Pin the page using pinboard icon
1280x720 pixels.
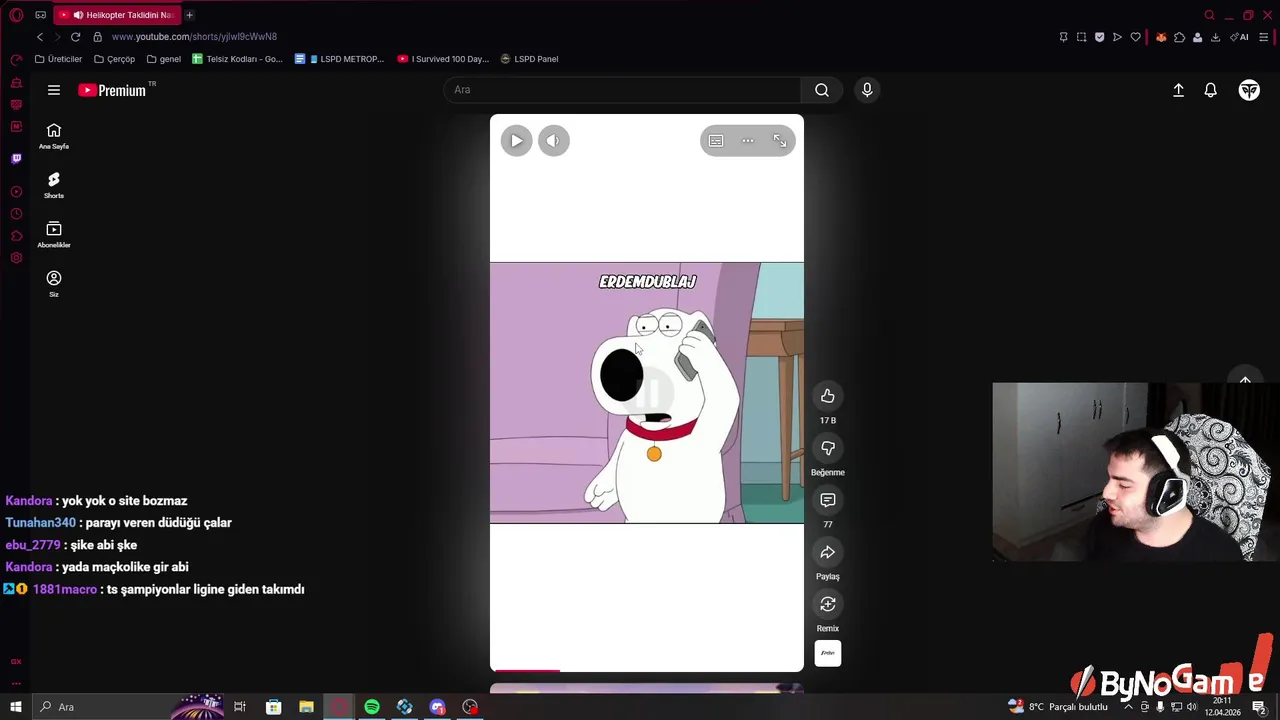[x=1063, y=37]
